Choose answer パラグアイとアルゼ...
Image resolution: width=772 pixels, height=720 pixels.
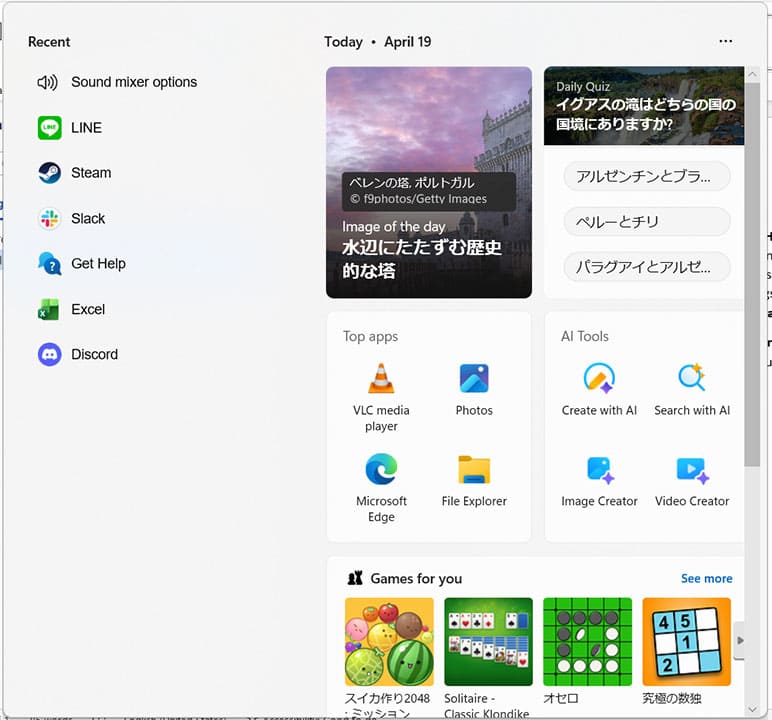646,267
